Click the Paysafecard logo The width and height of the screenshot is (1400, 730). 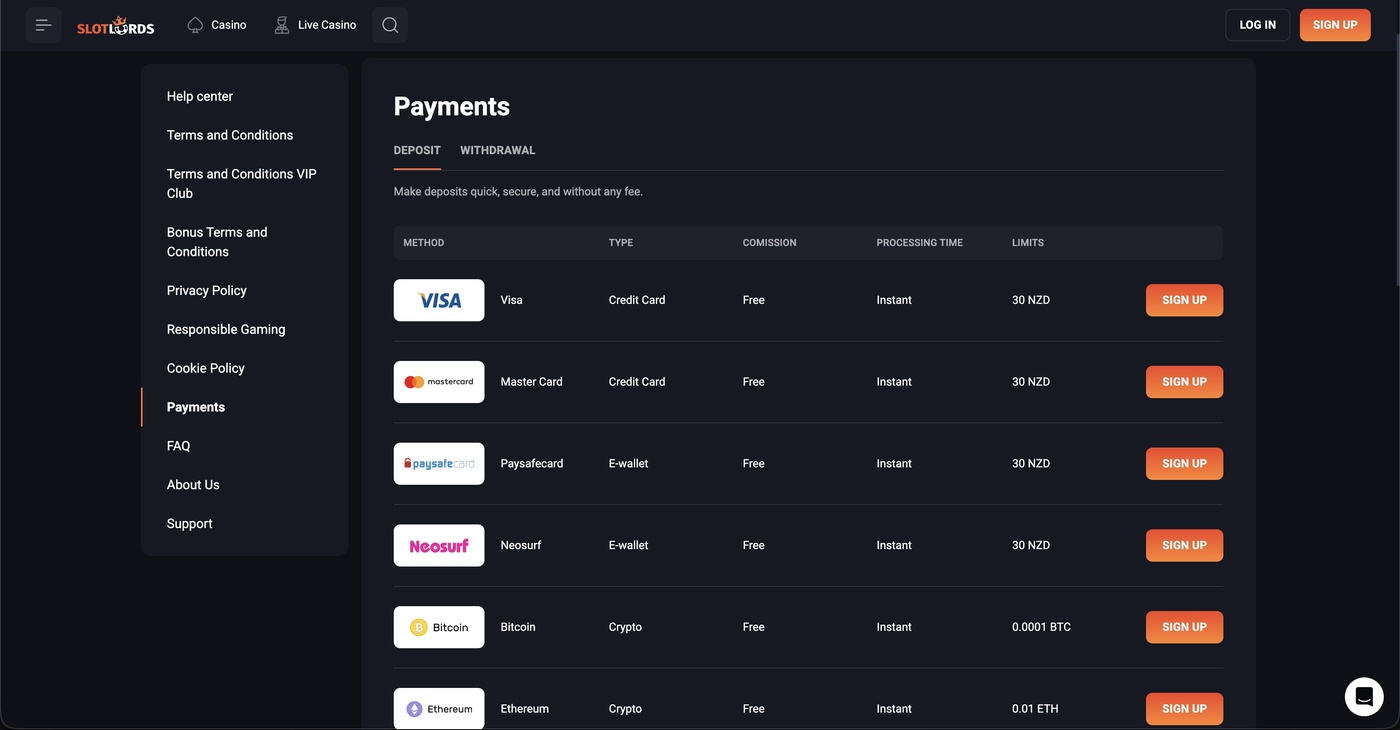pos(439,464)
